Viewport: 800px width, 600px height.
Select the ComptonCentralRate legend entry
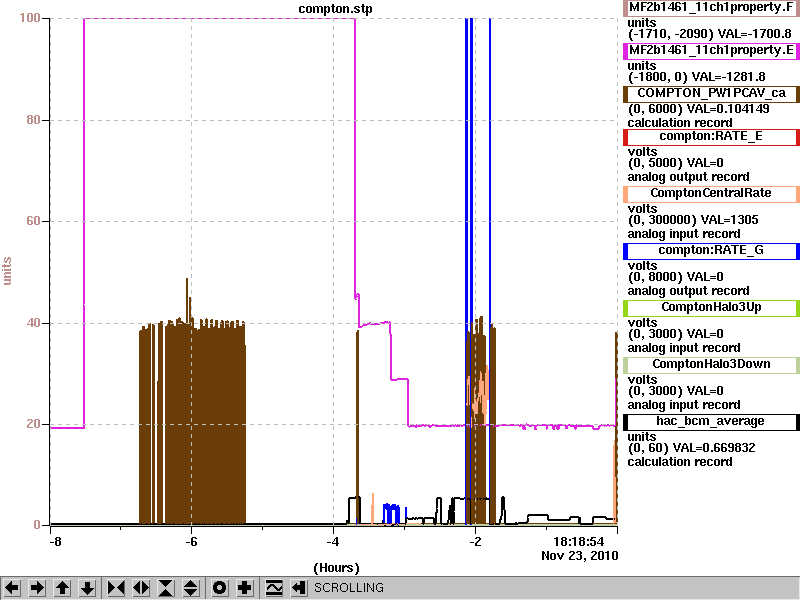tap(711, 194)
